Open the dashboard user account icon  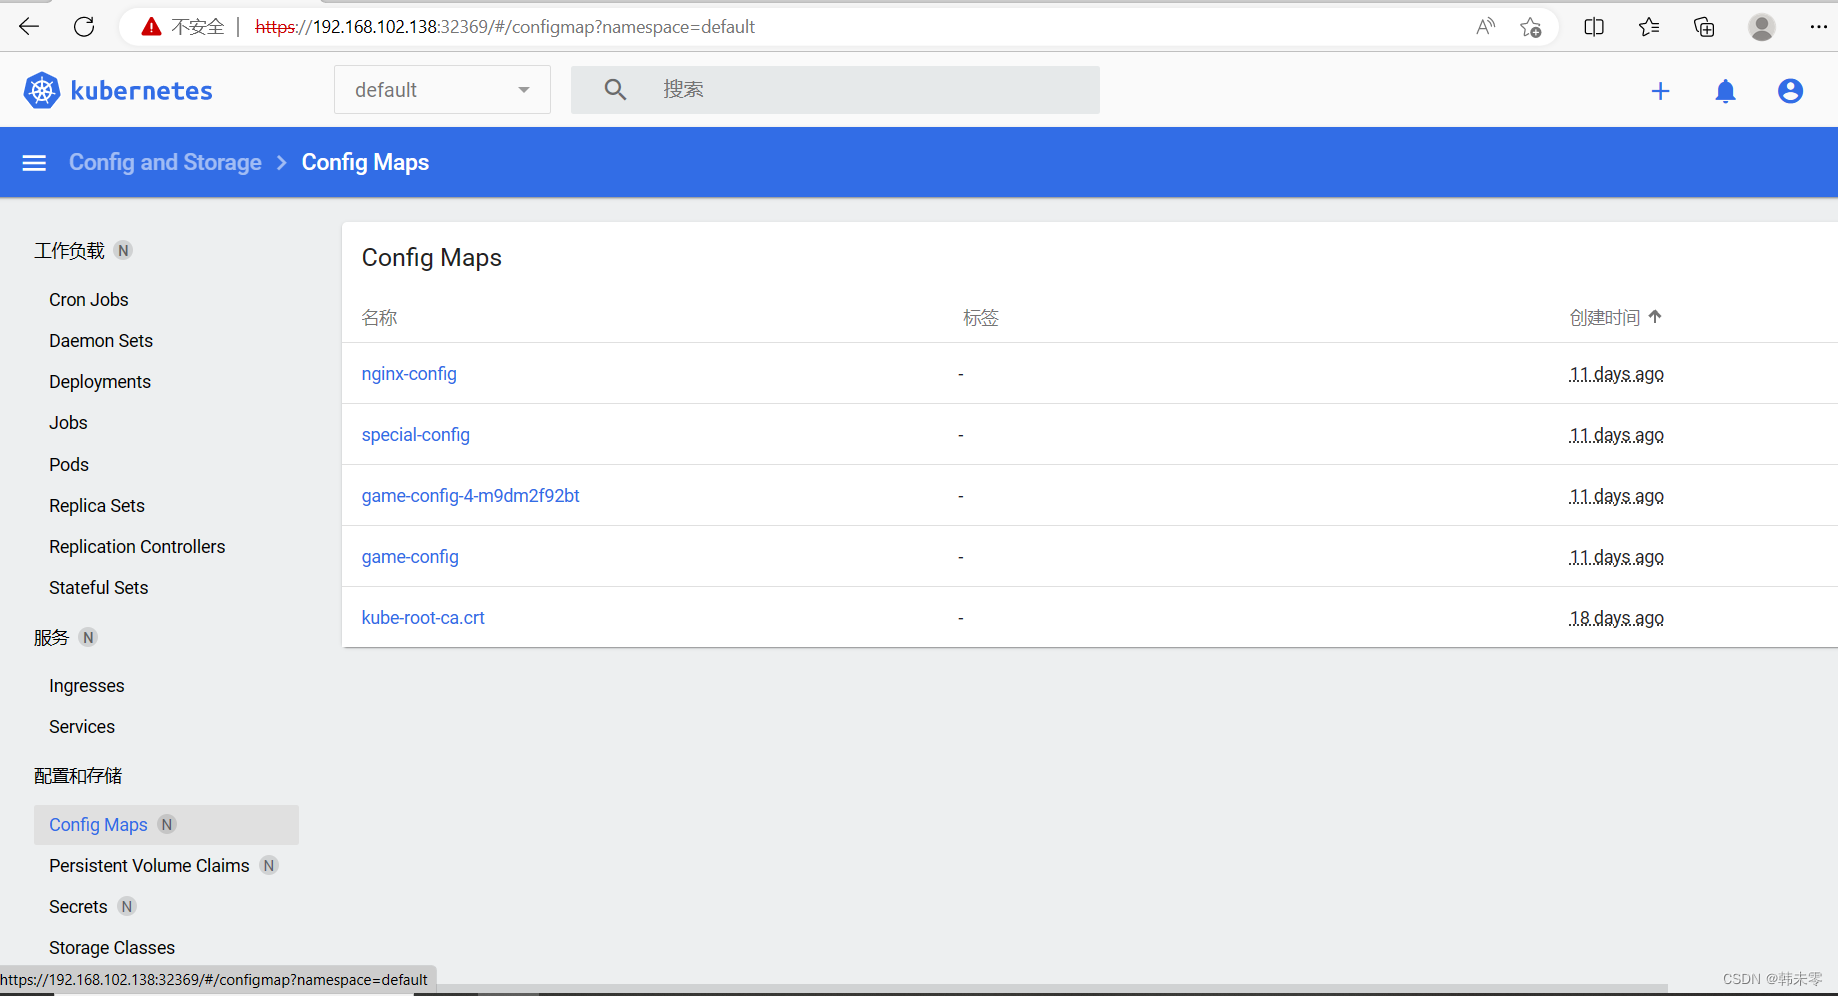[x=1790, y=90]
